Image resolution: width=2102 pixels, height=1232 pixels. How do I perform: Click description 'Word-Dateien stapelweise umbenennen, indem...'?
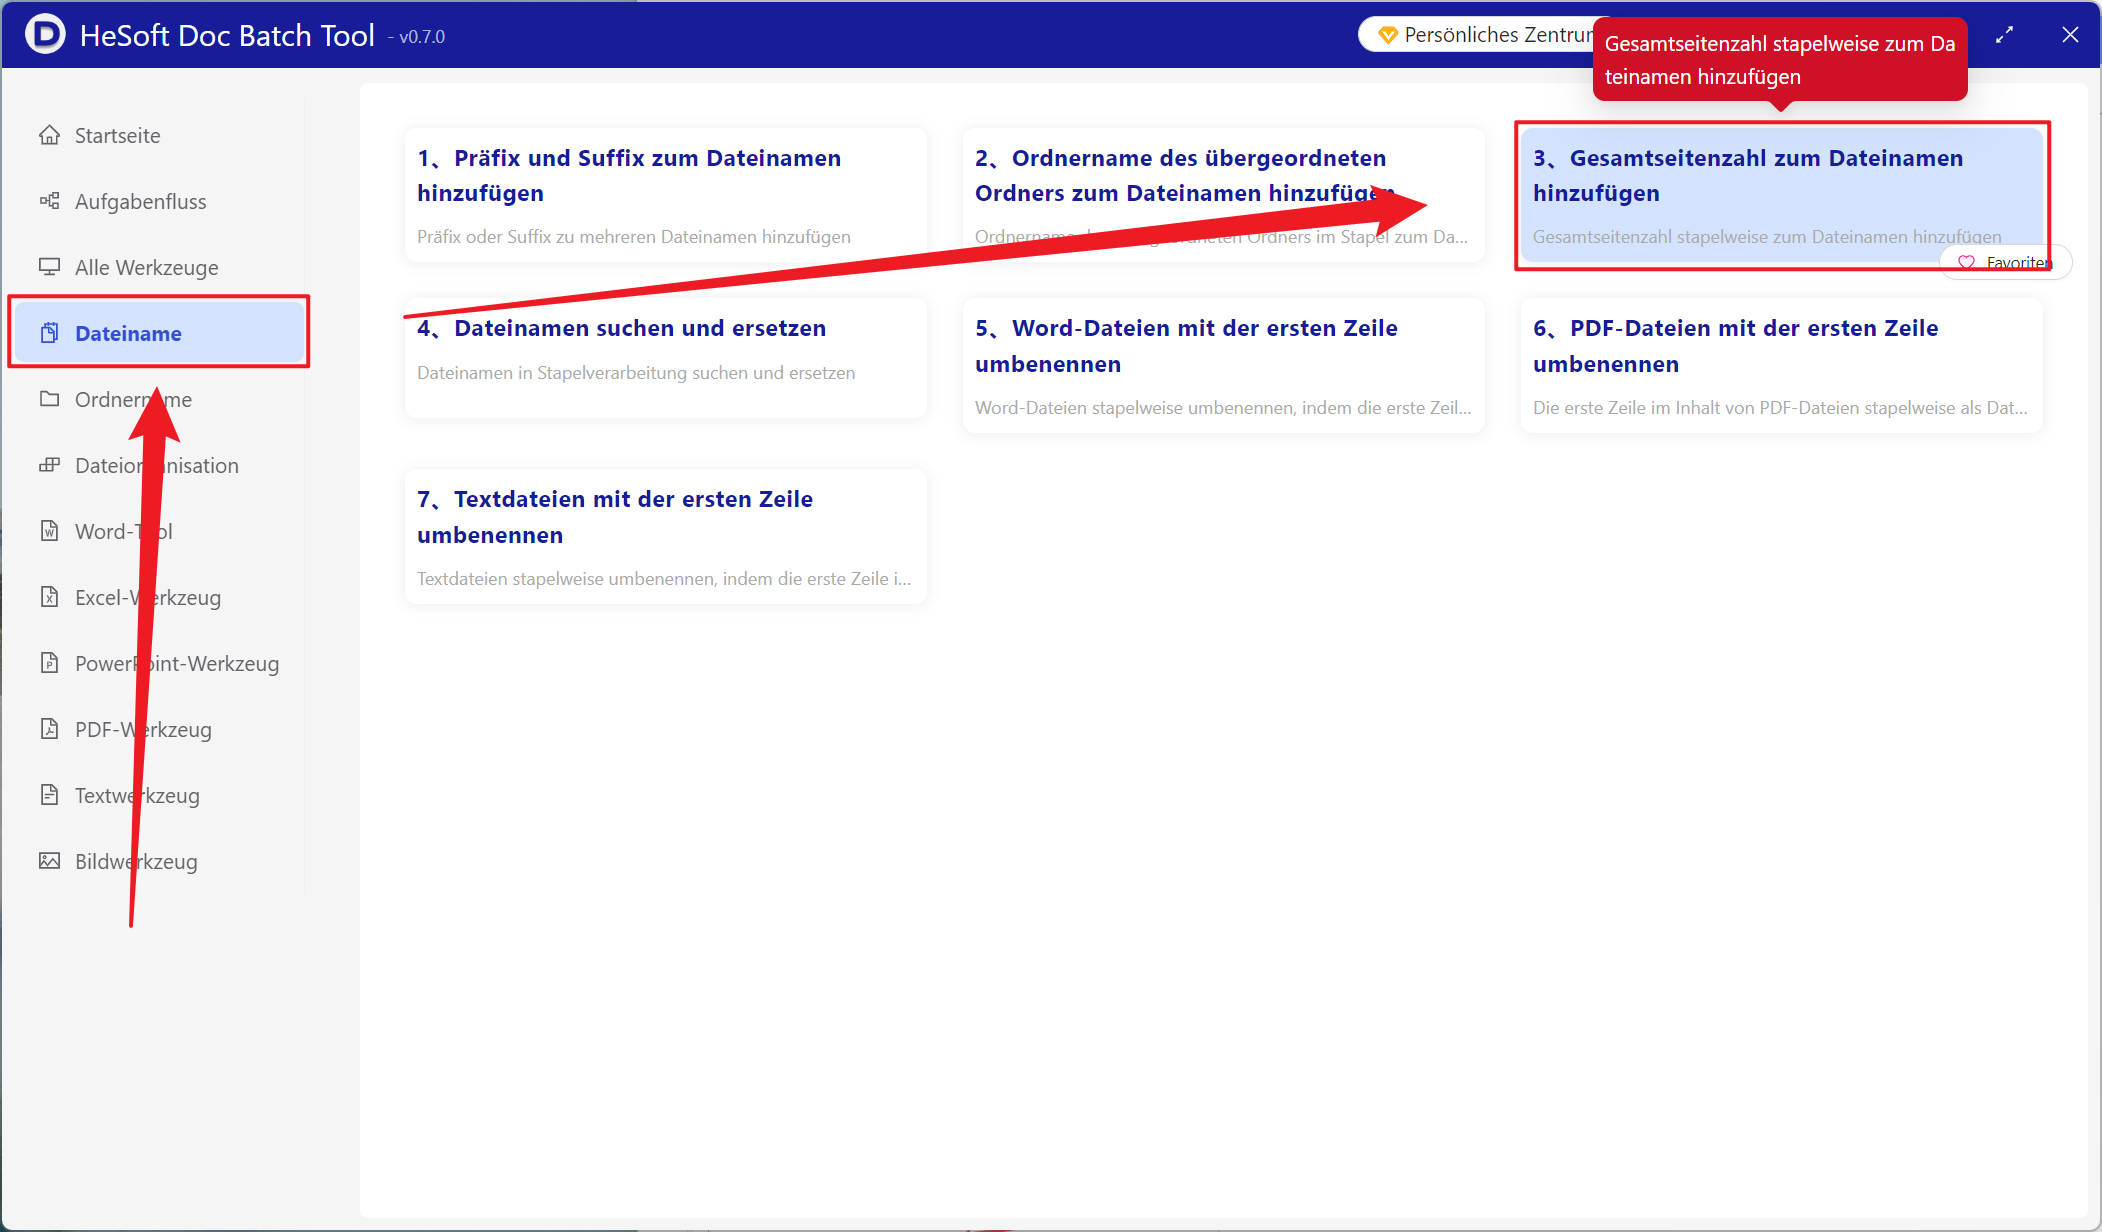[1223, 408]
